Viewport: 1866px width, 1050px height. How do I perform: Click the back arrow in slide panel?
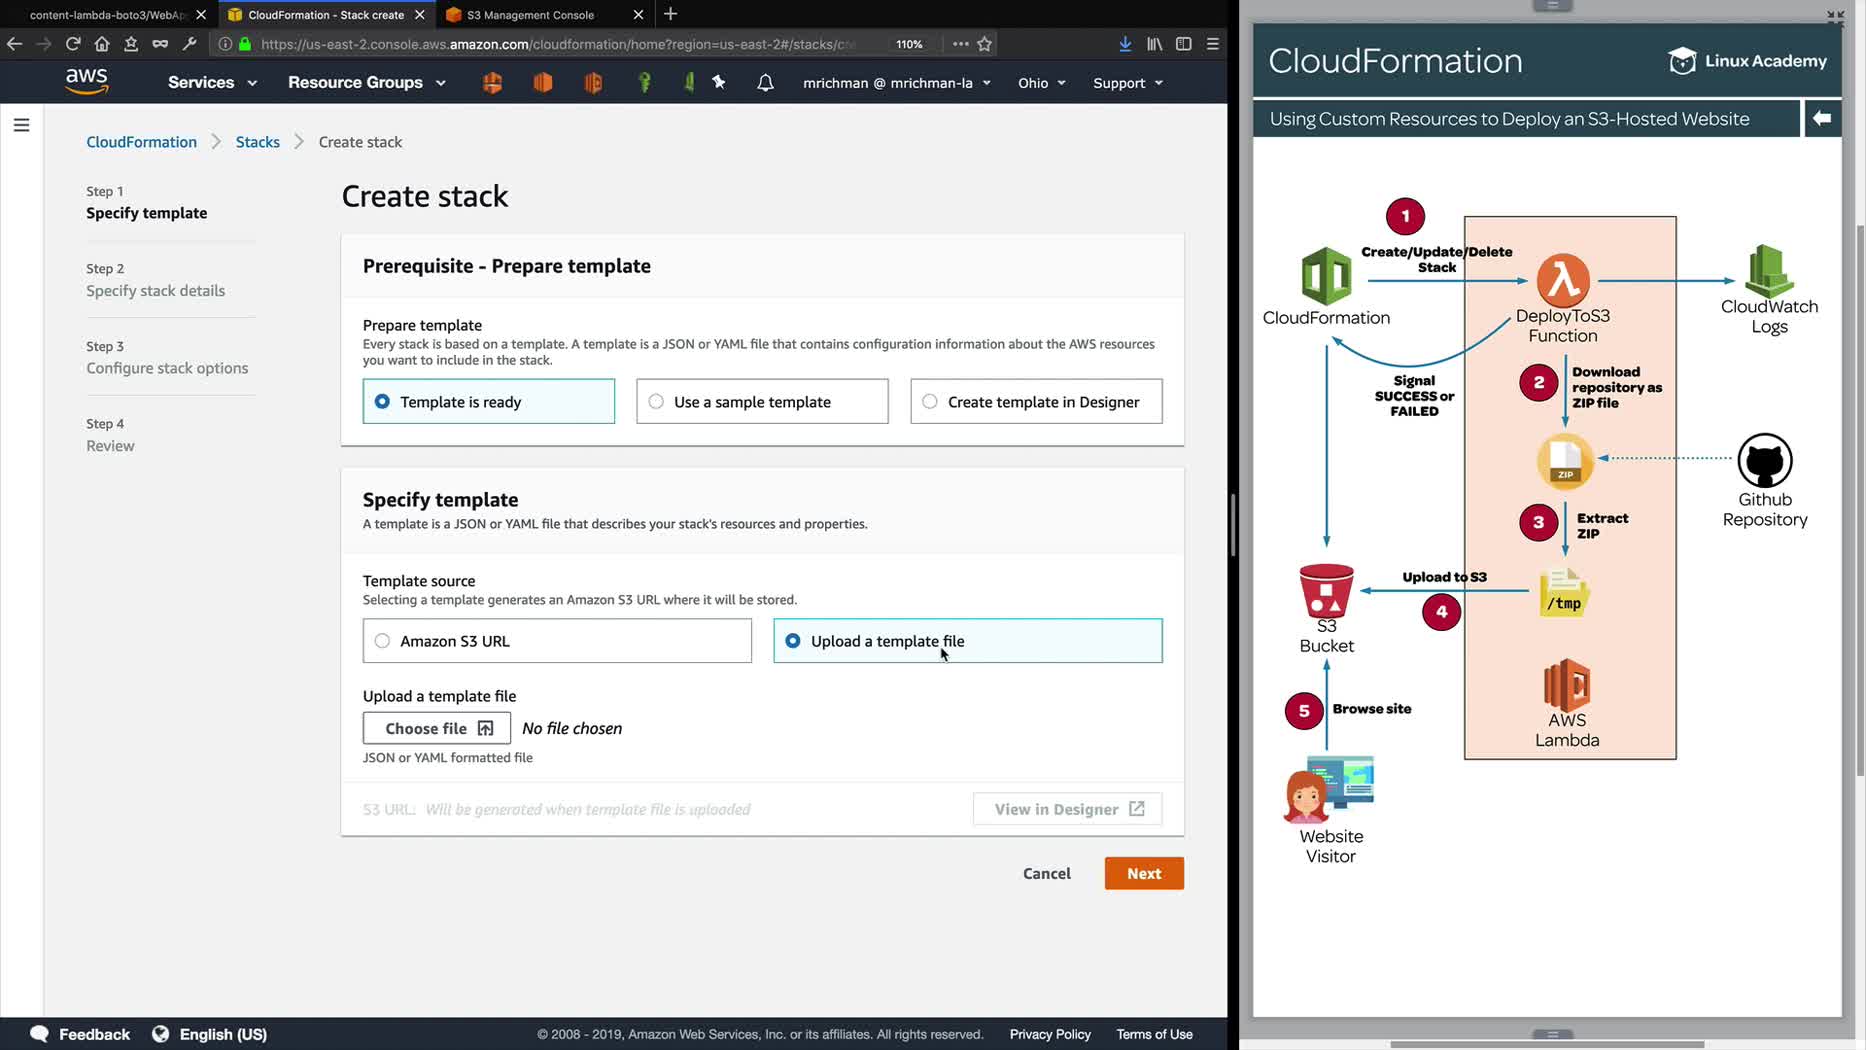tap(1821, 118)
